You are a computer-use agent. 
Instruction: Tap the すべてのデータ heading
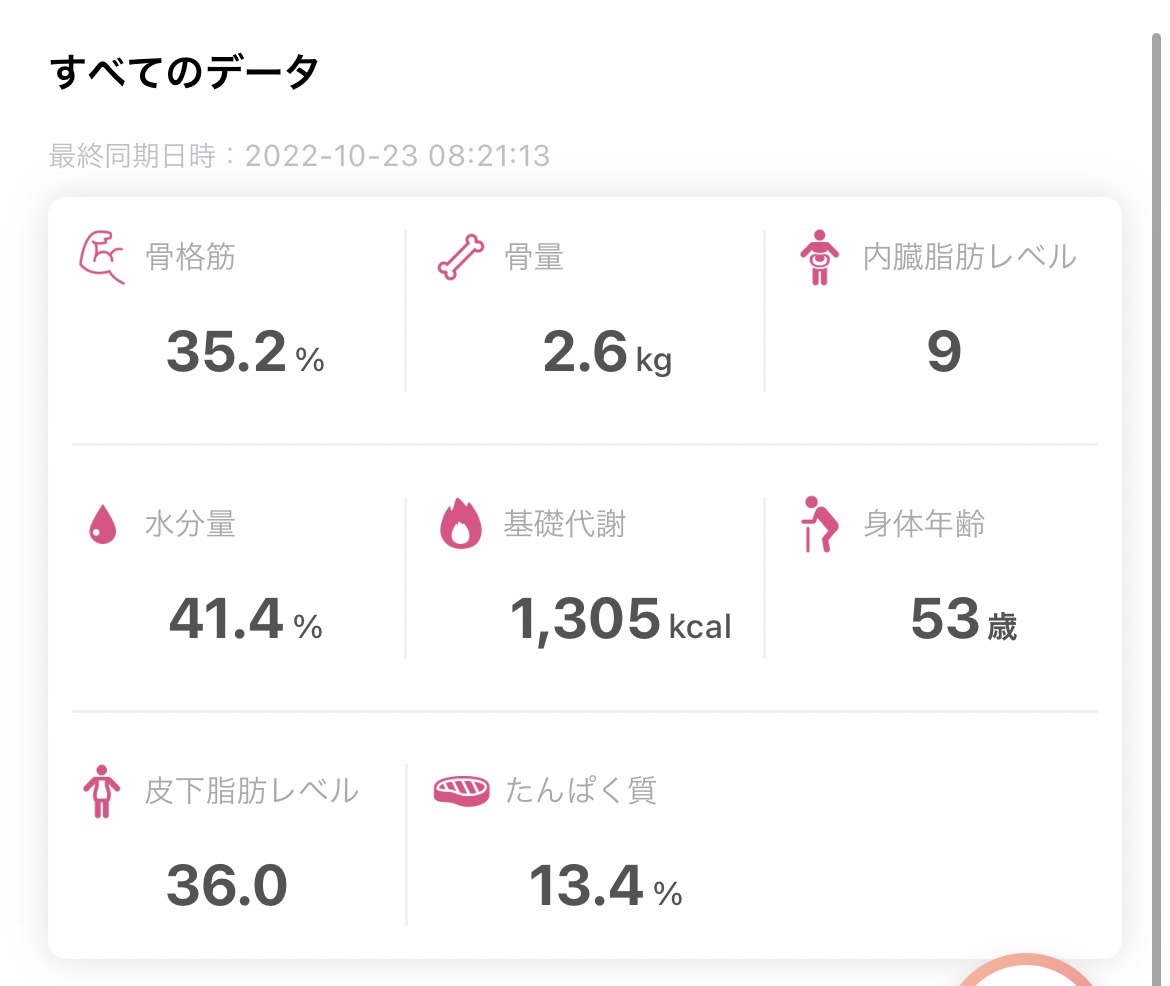(x=184, y=72)
